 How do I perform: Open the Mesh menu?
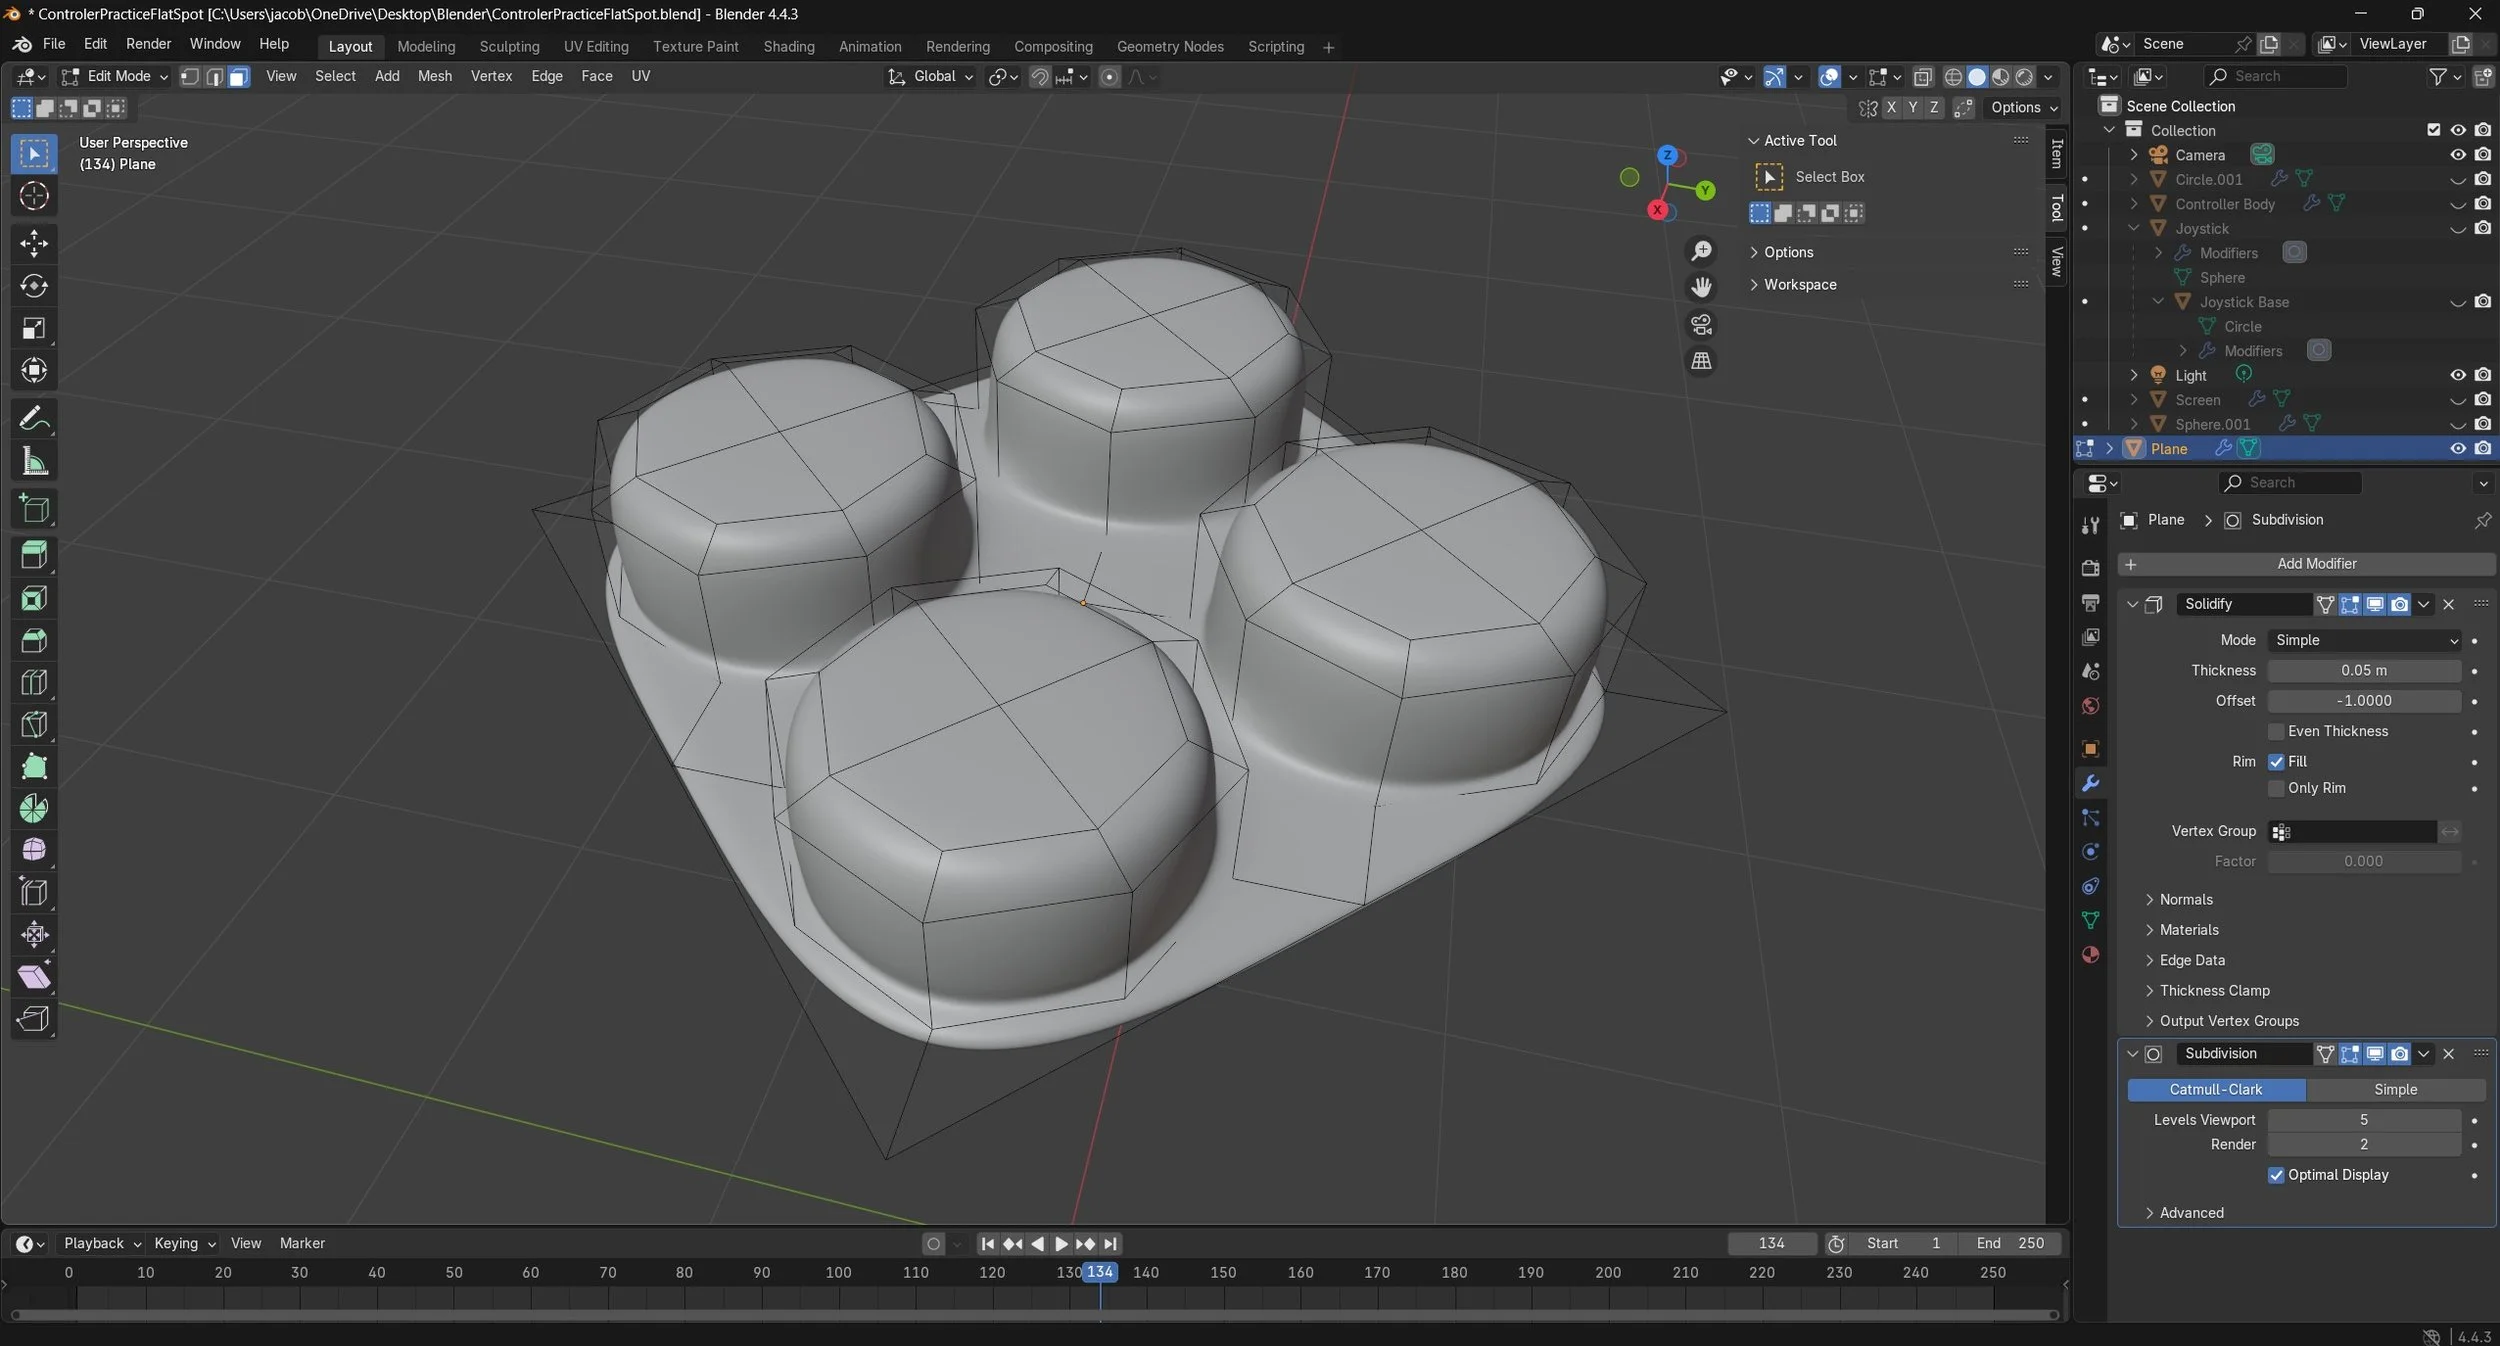434,76
